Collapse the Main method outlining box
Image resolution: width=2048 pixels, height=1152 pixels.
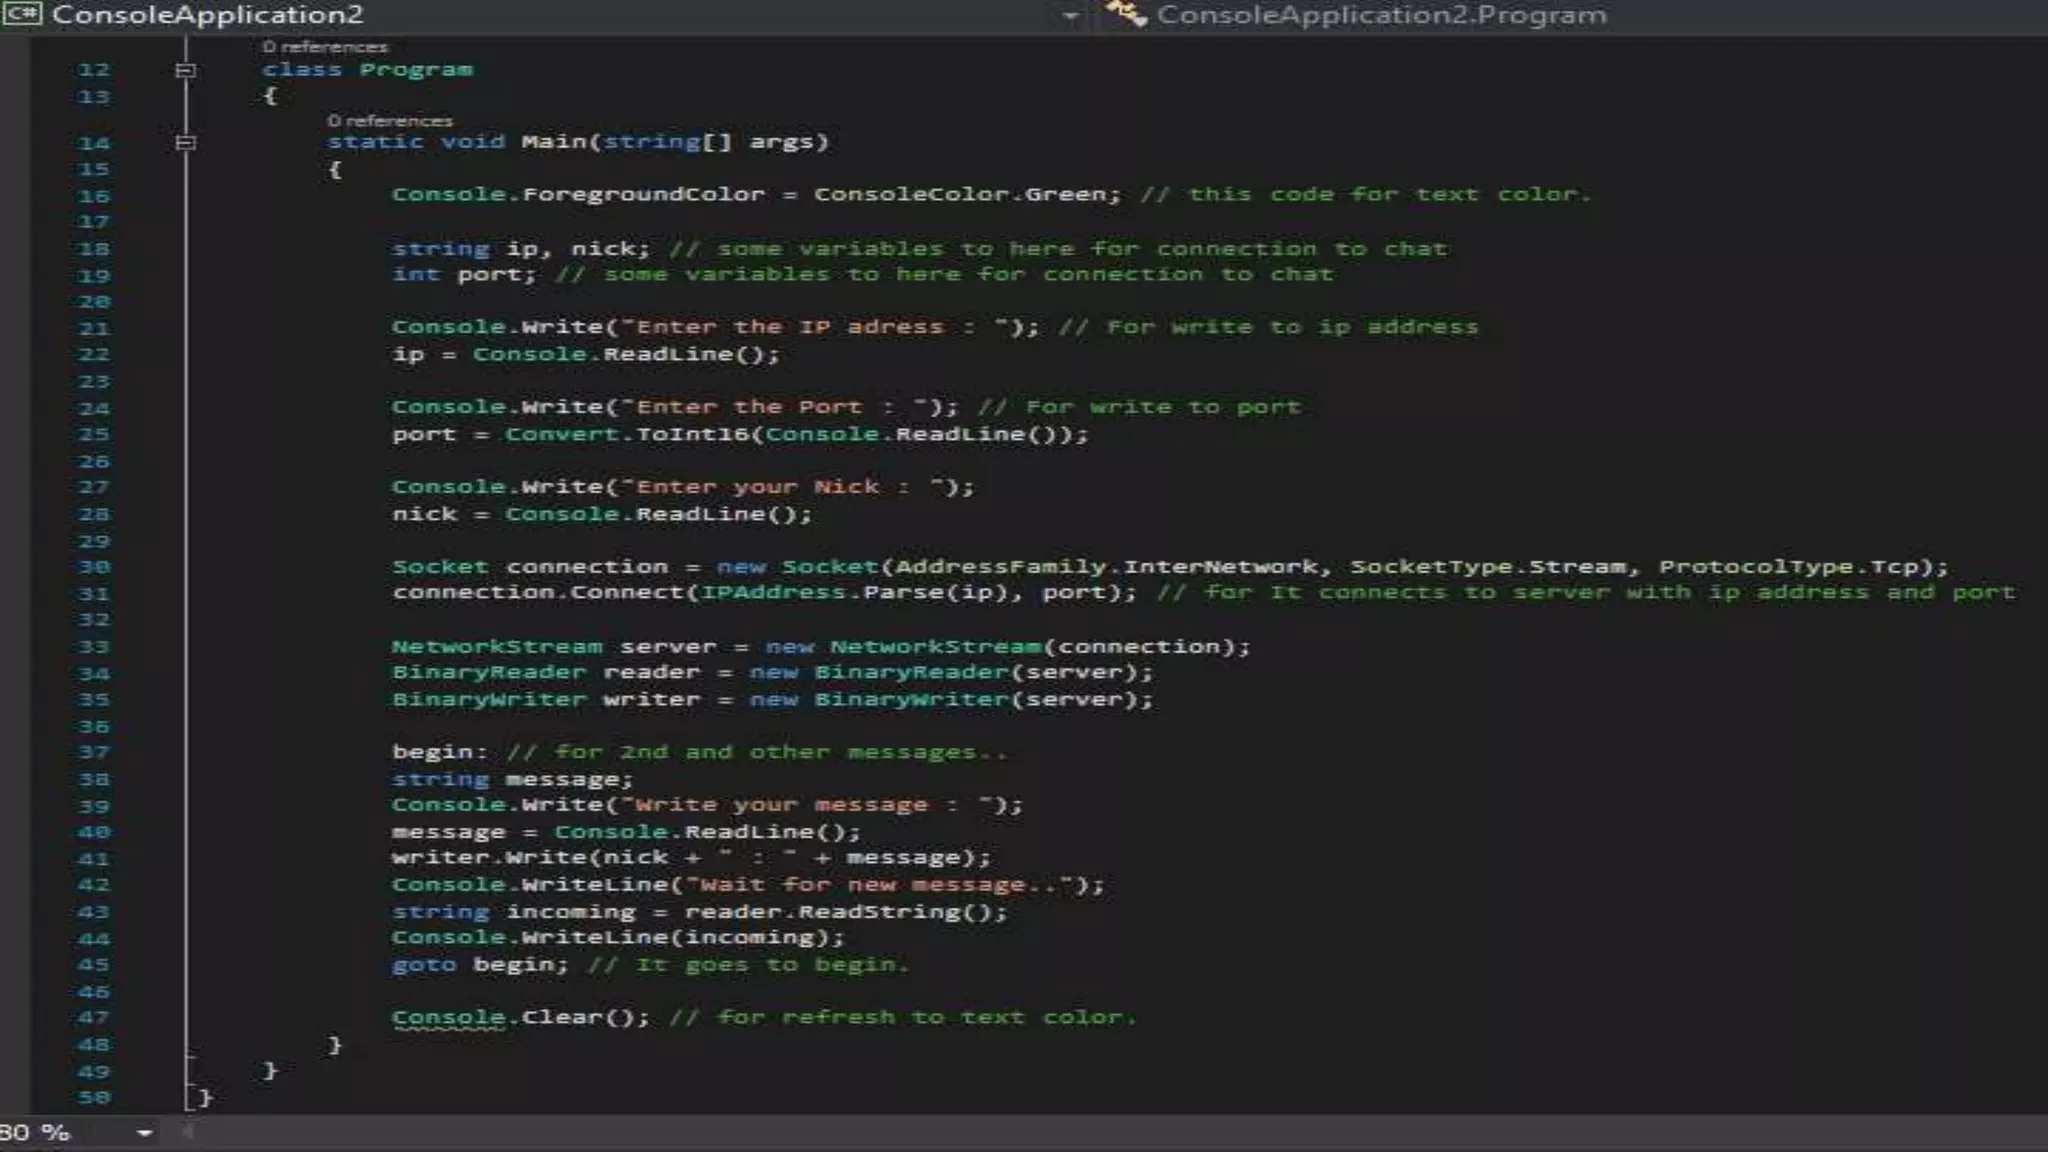(185, 143)
